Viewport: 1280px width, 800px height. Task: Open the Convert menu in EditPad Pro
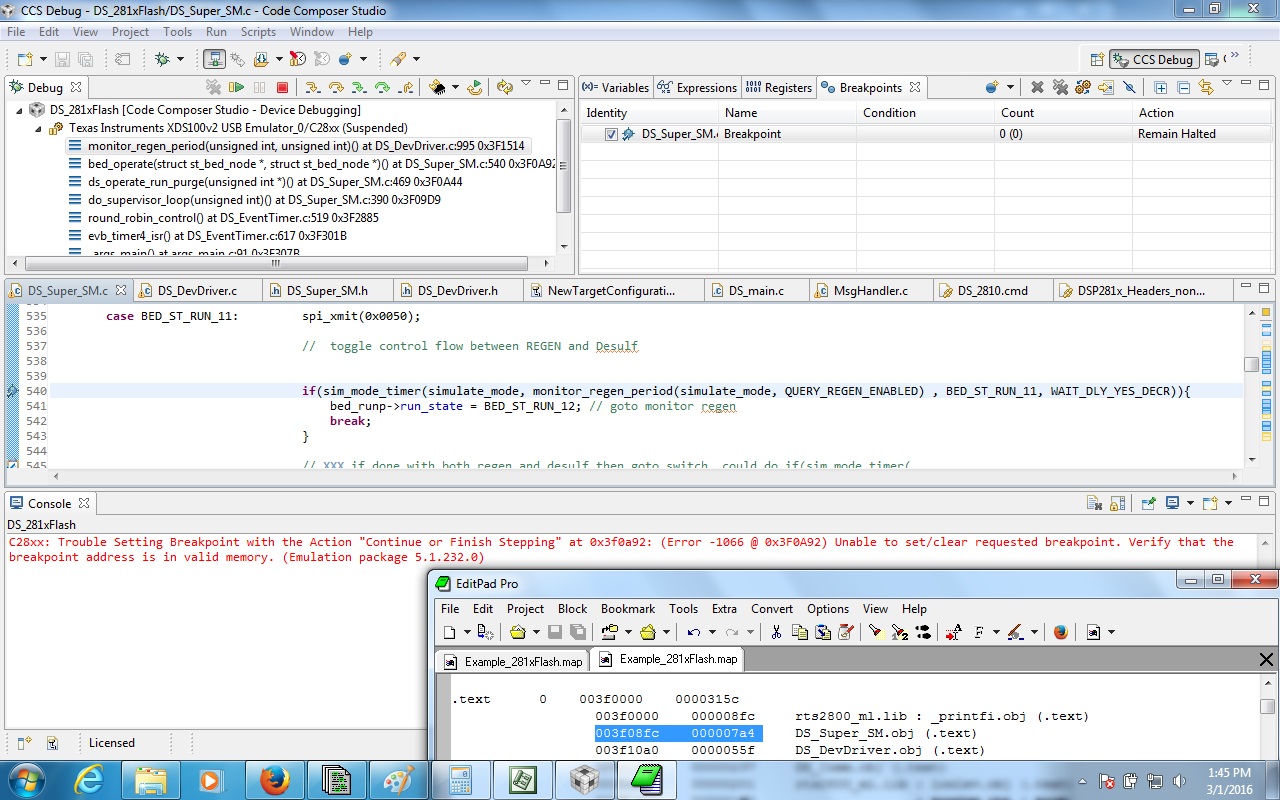pyautogui.click(x=772, y=608)
